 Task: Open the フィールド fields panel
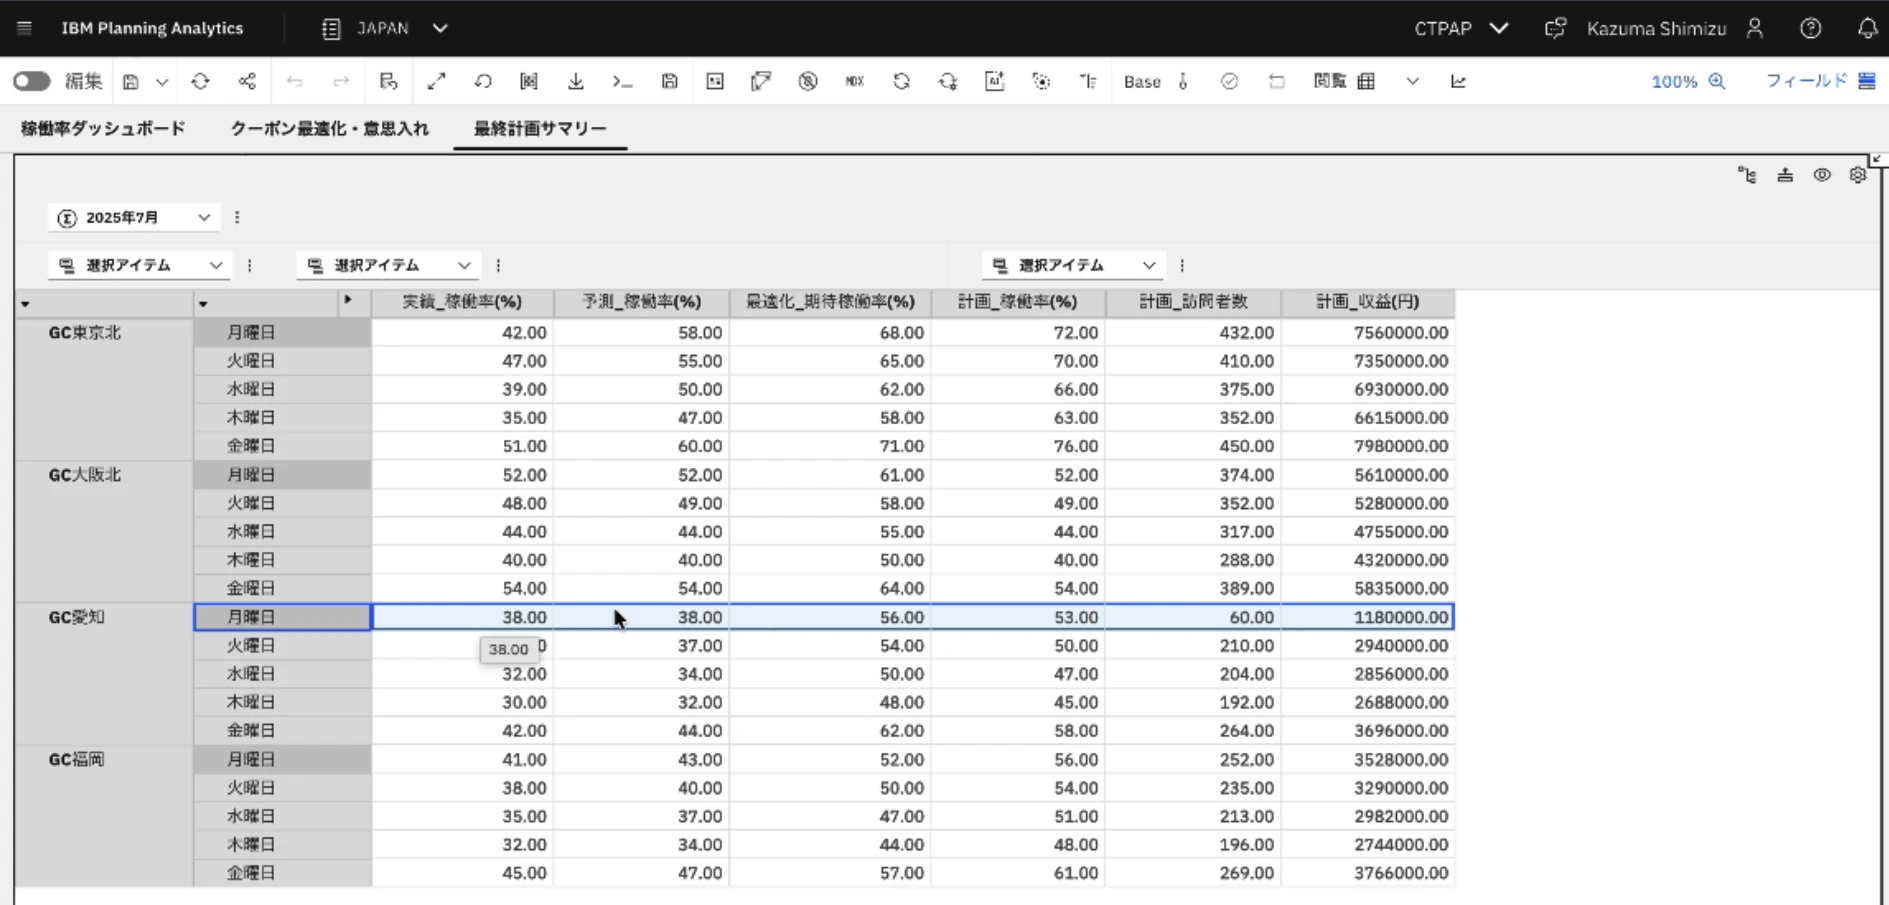coord(1820,81)
